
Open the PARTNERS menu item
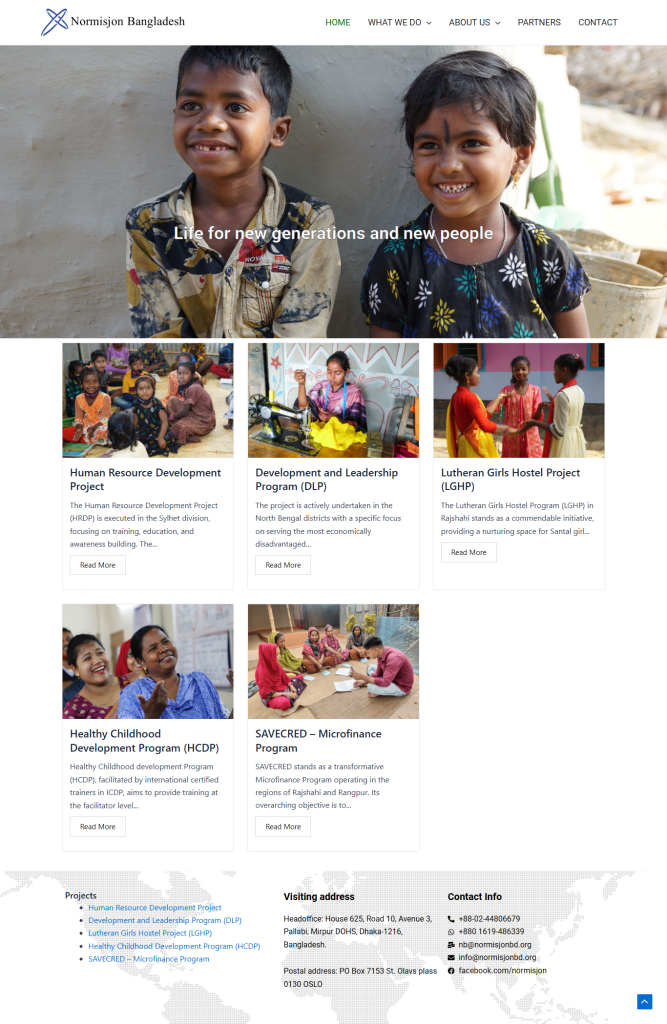click(x=539, y=22)
